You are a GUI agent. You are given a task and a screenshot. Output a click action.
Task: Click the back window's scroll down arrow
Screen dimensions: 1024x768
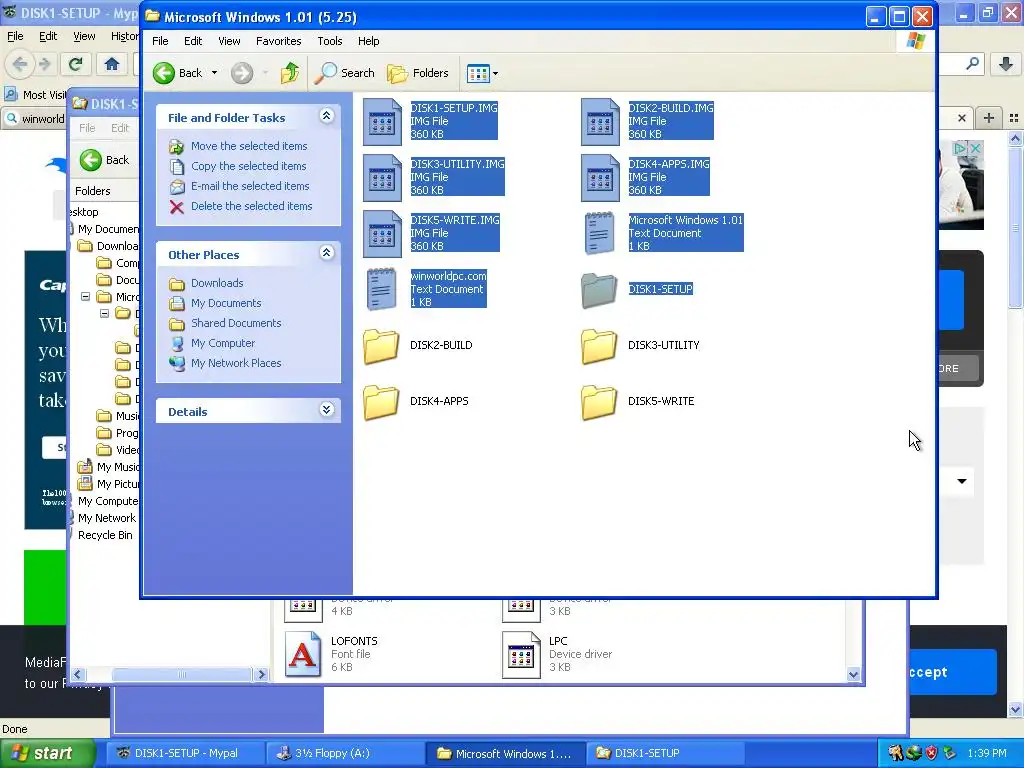click(854, 675)
